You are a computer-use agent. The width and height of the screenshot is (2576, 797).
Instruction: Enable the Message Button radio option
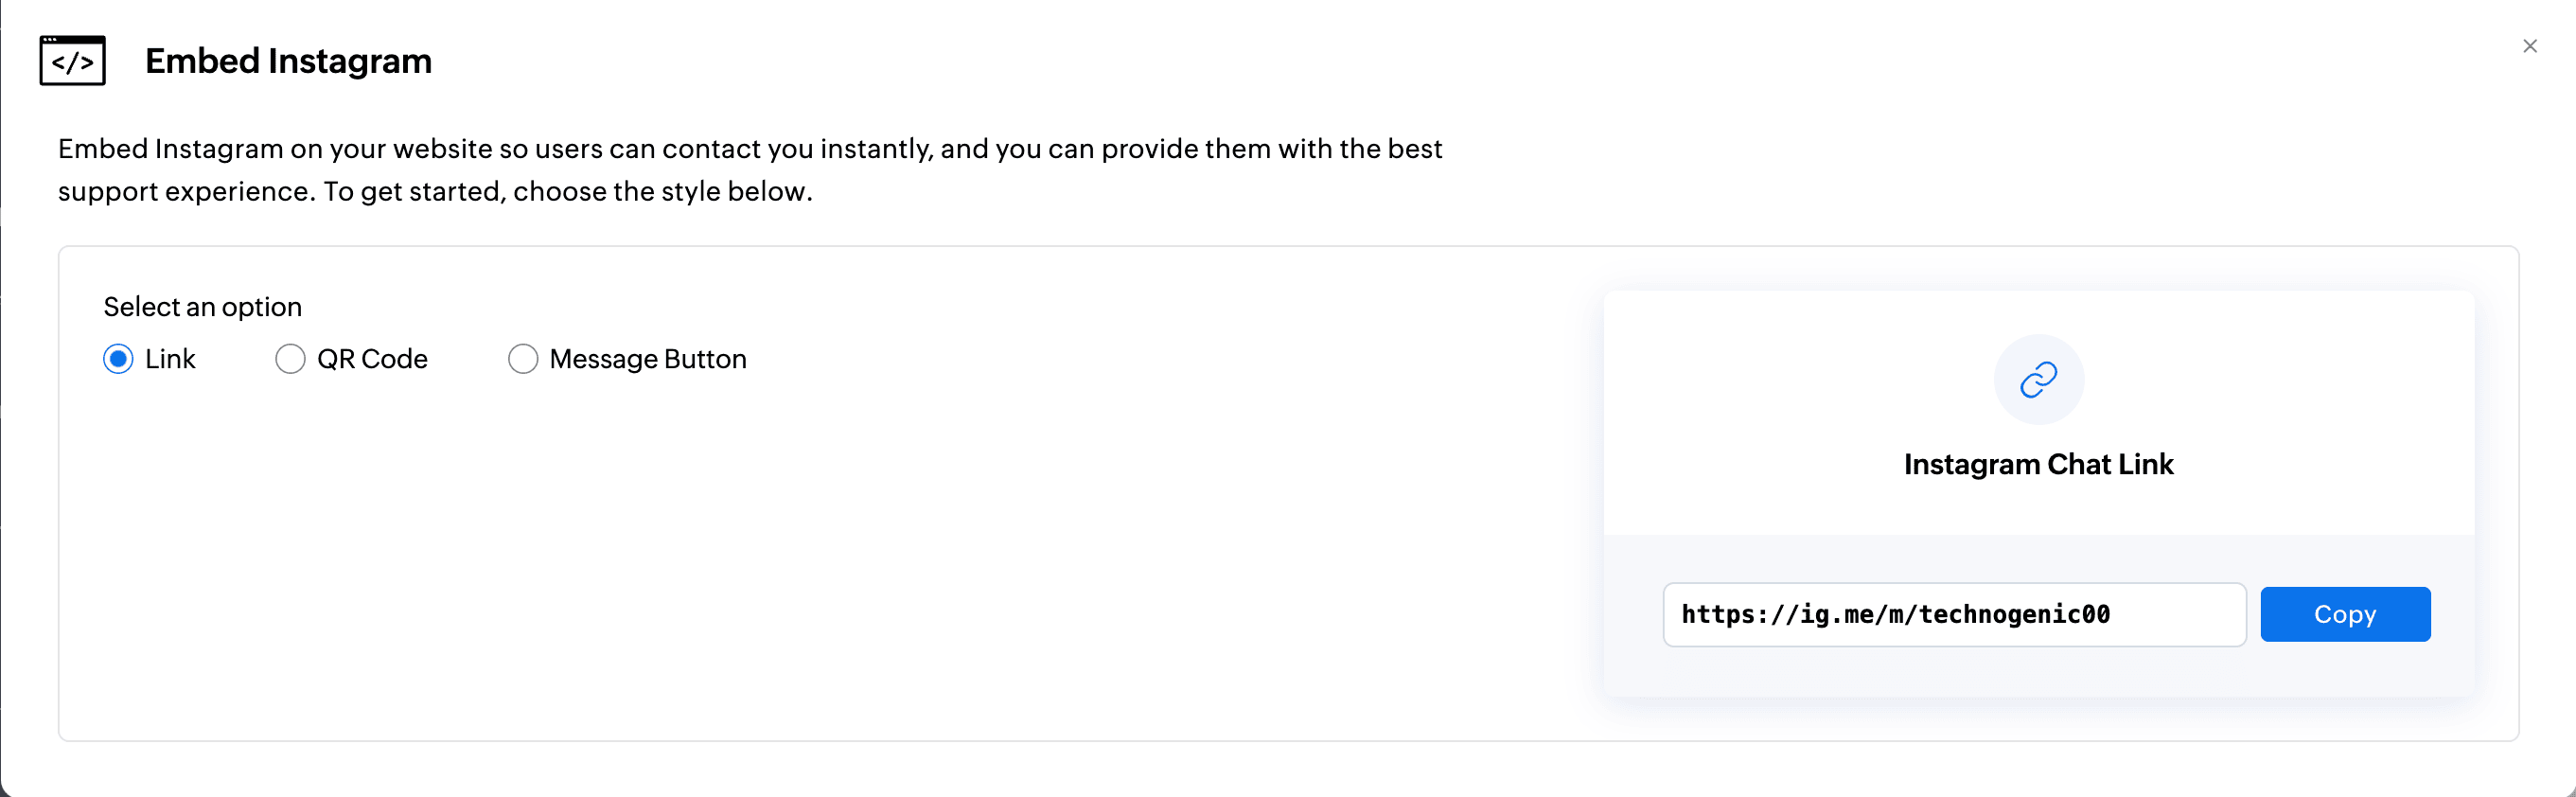(x=522, y=359)
